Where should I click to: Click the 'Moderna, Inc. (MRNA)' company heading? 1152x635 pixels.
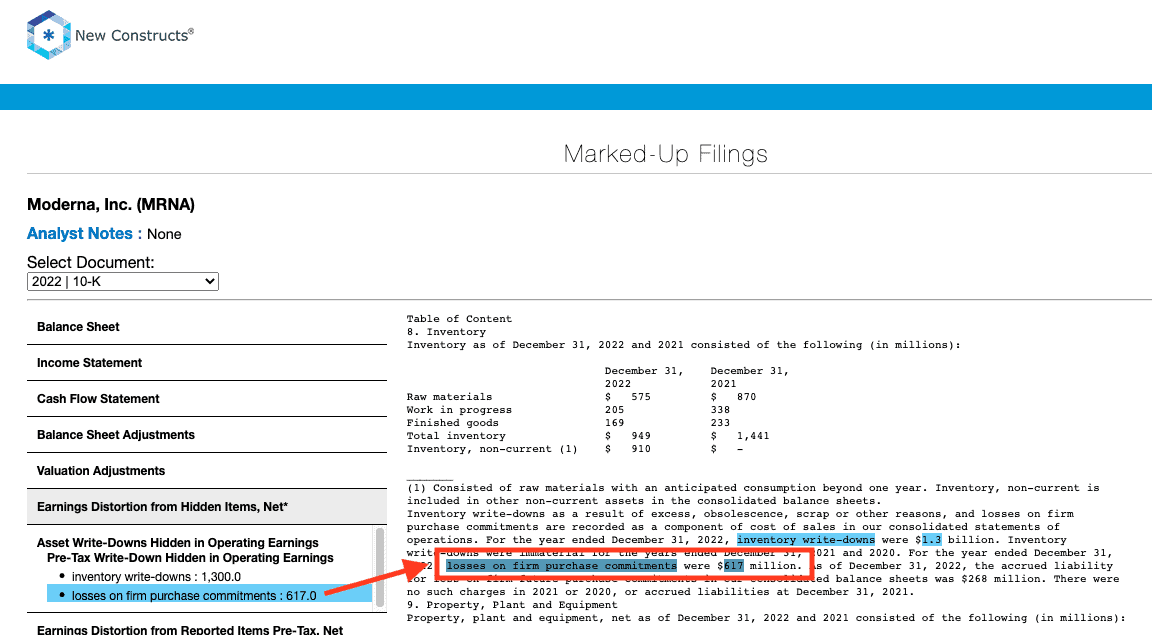coord(111,204)
